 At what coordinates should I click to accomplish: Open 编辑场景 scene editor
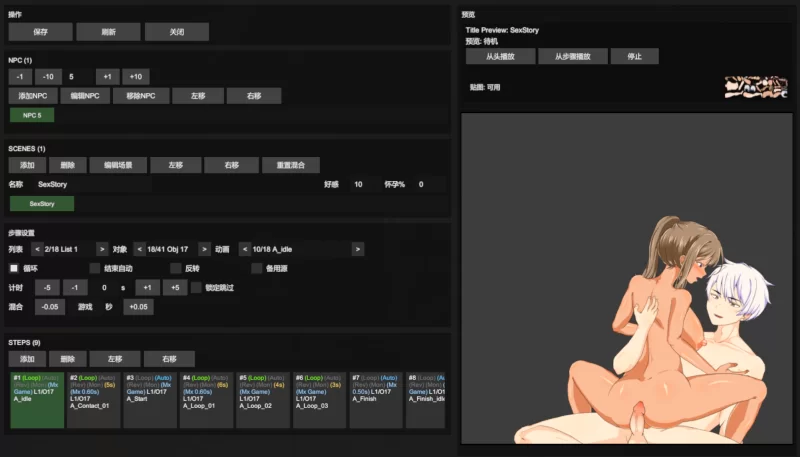pyautogui.click(x=118, y=165)
